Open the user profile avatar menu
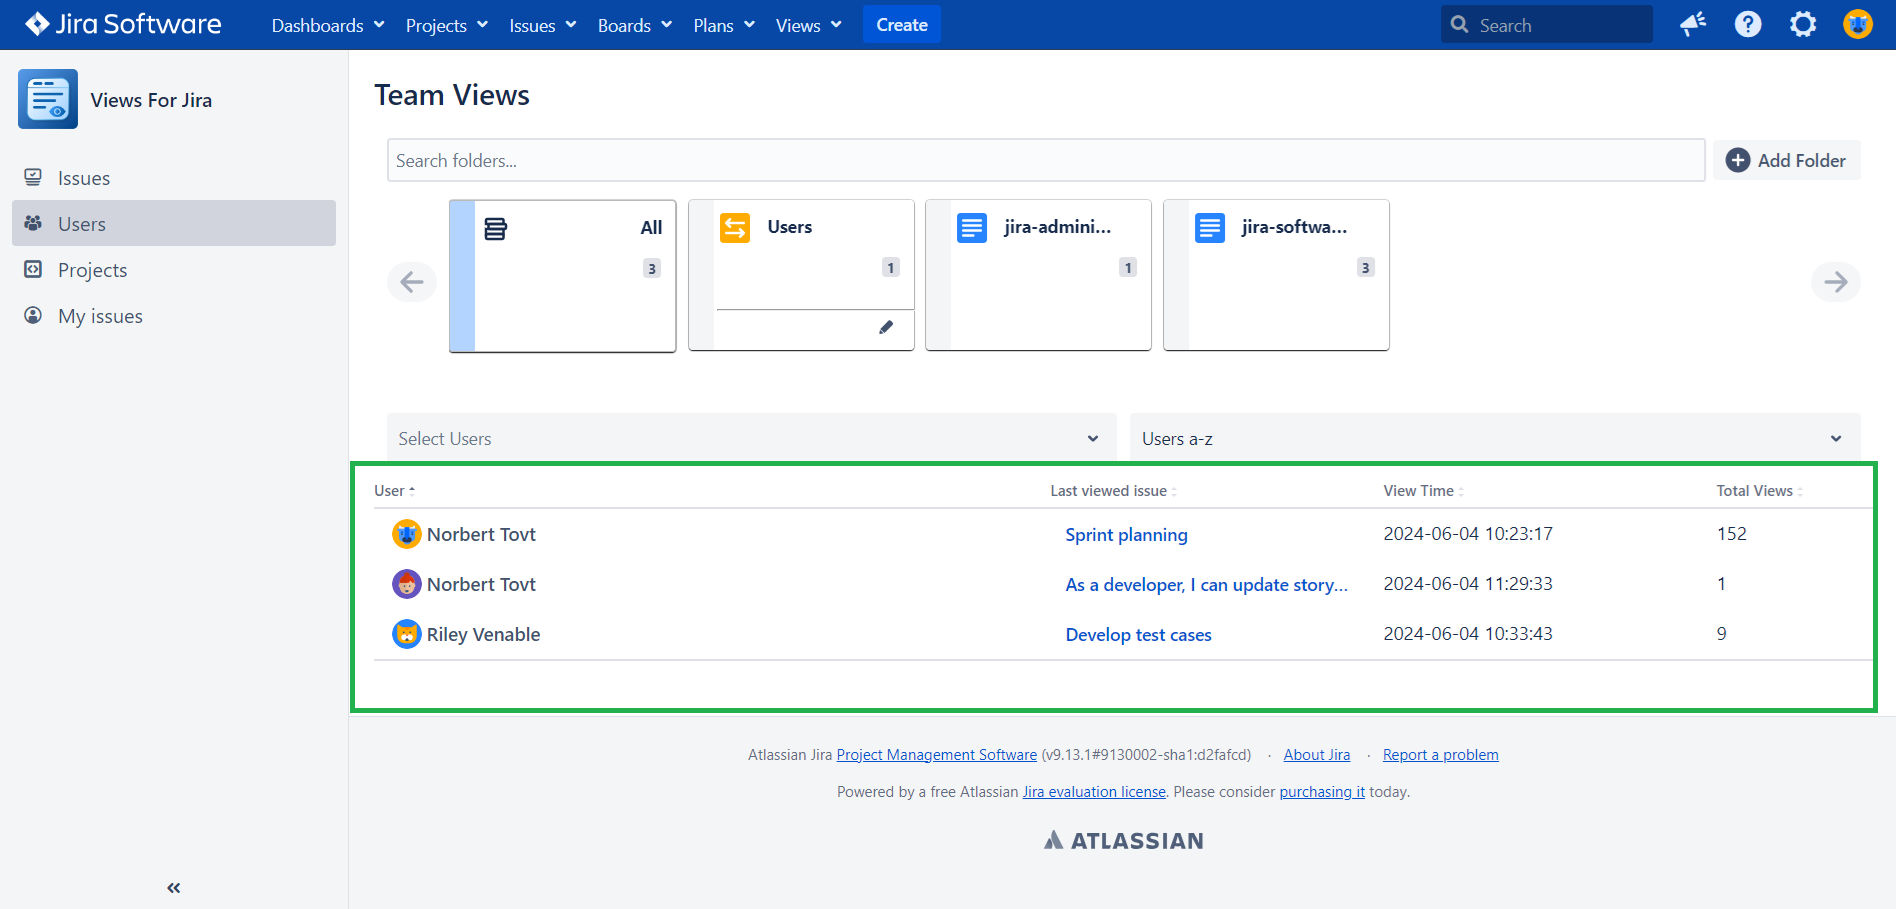 [x=1857, y=25]
